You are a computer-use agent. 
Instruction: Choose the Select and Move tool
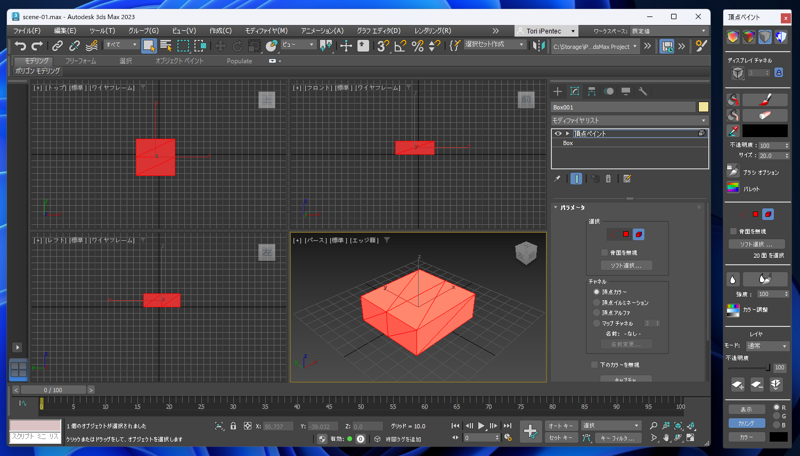point(220,46)
